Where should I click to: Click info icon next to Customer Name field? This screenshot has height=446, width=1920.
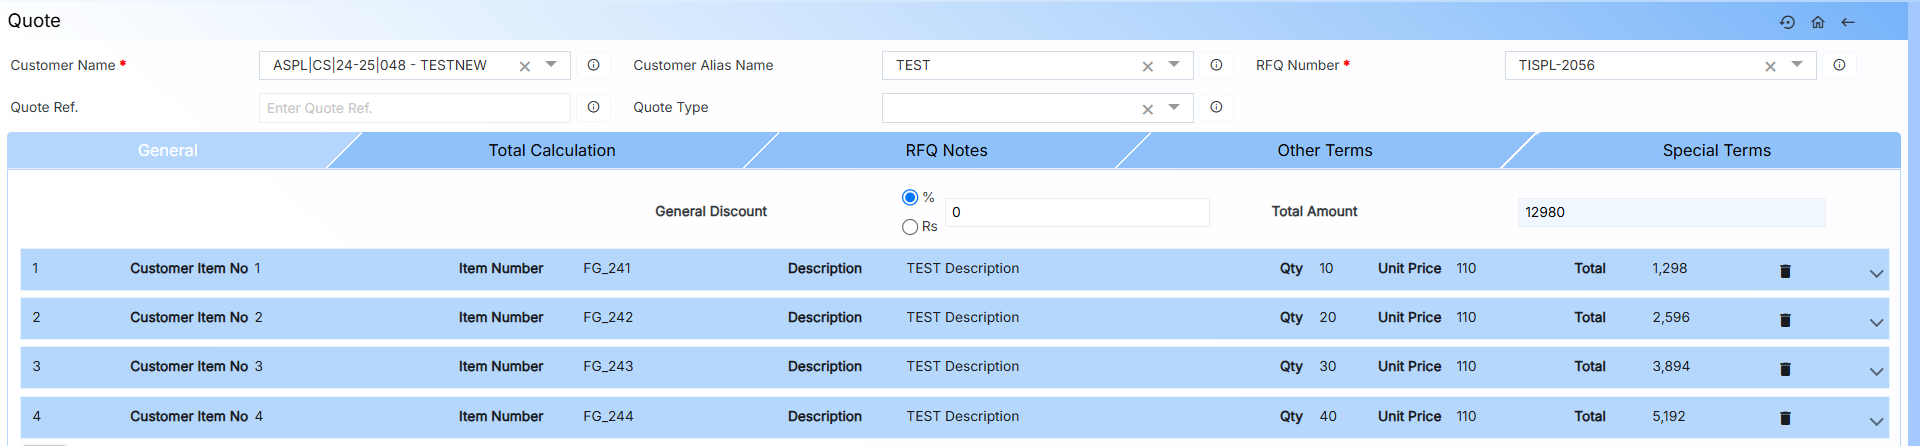point(593,65)
